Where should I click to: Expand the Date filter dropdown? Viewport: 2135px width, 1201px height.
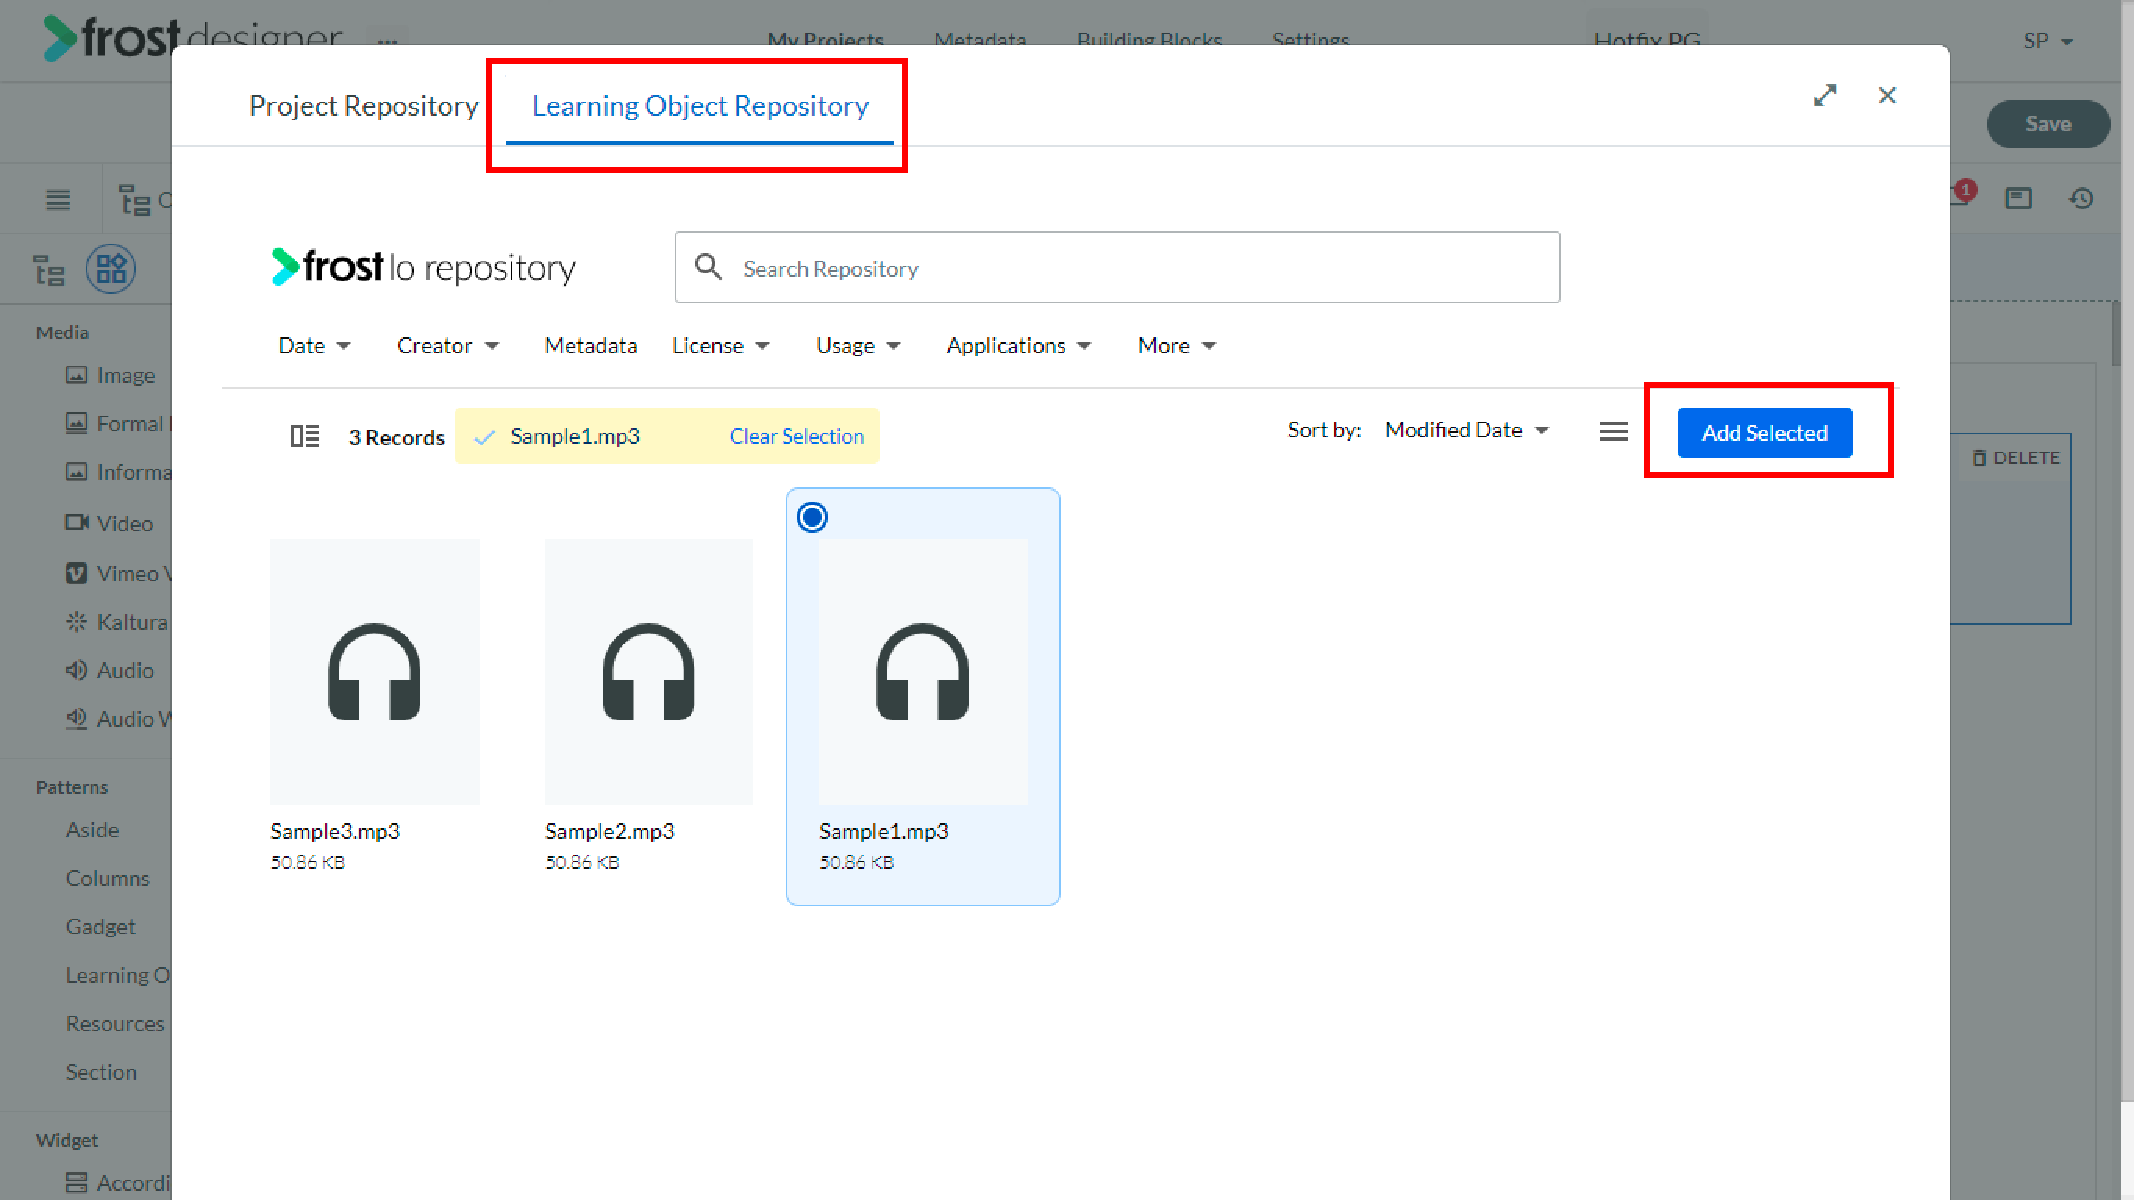[314, 346]
